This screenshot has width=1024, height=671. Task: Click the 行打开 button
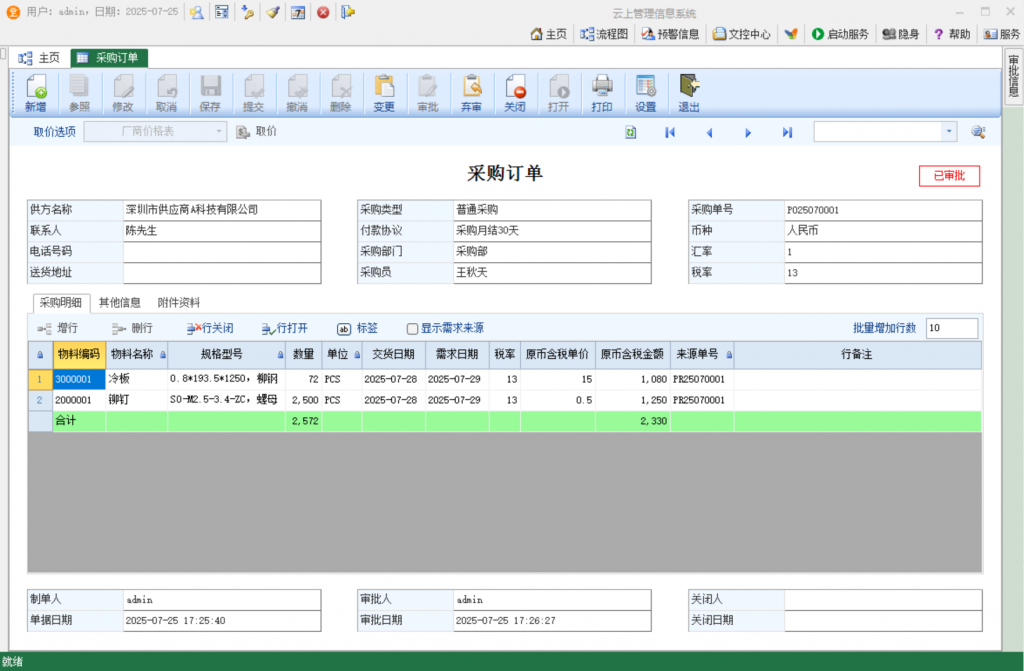click(285, 328)
